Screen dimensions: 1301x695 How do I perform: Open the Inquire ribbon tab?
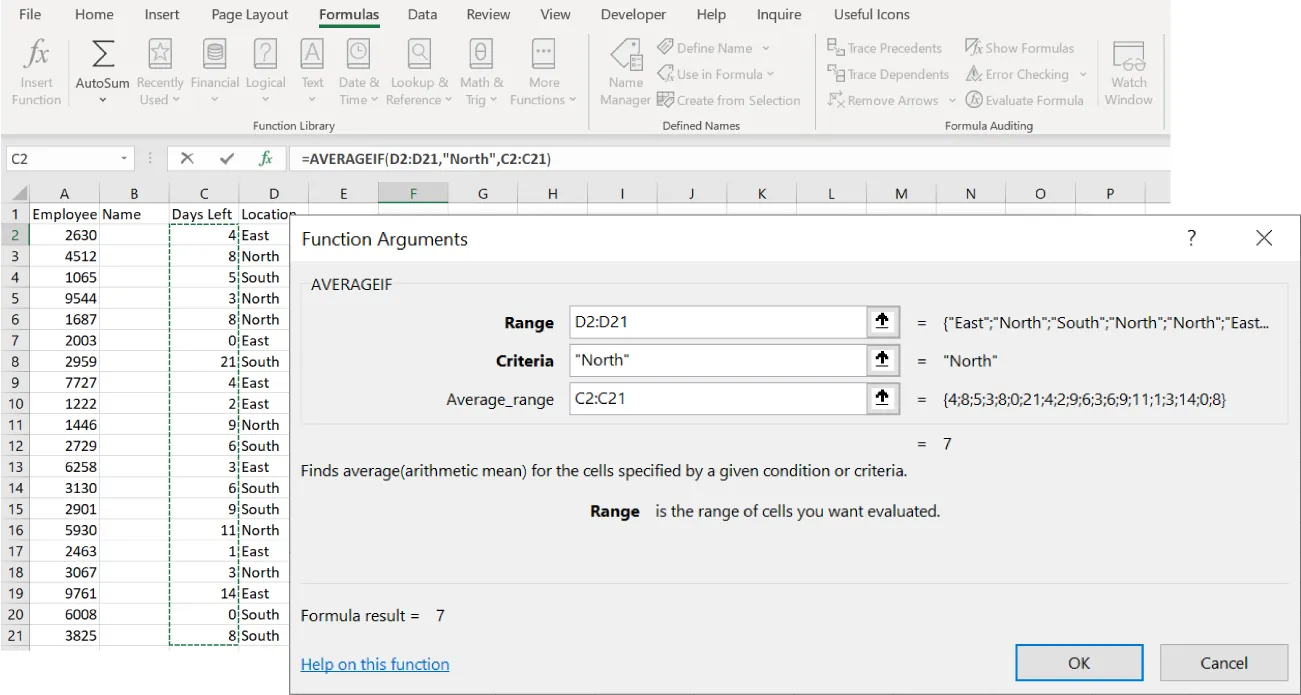(778, 14)
